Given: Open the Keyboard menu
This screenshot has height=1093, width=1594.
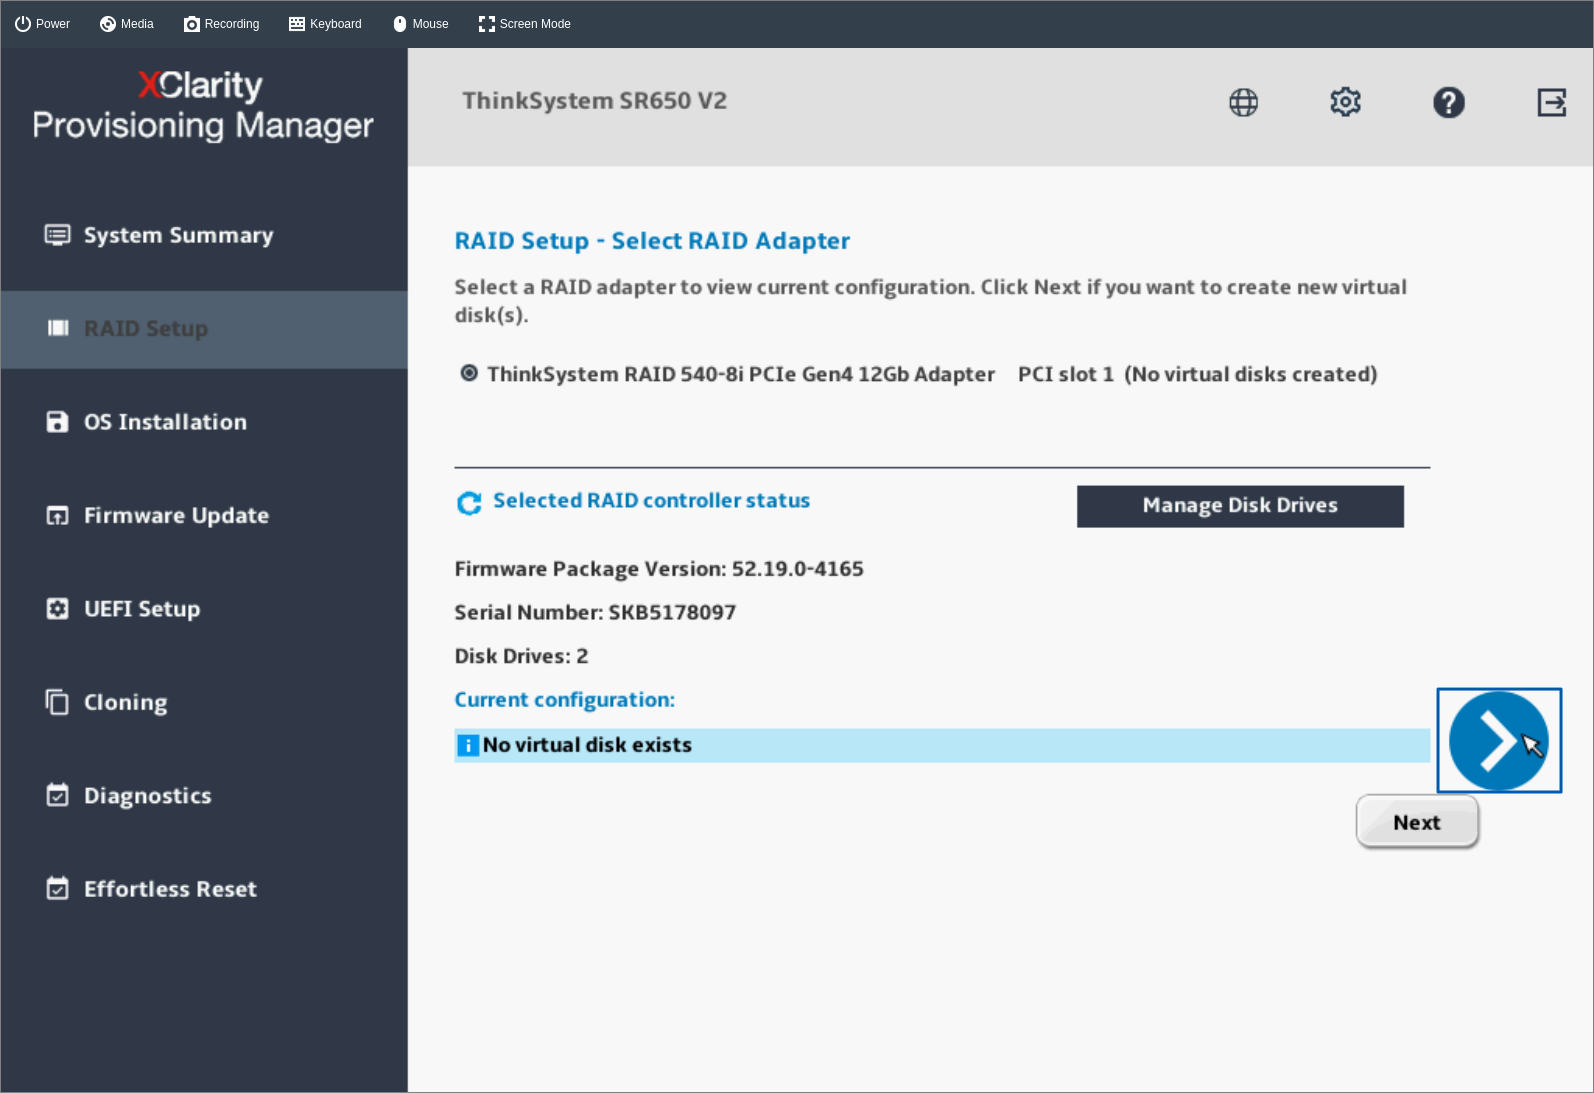Looking at the screenshot, I should click(325, 24).
